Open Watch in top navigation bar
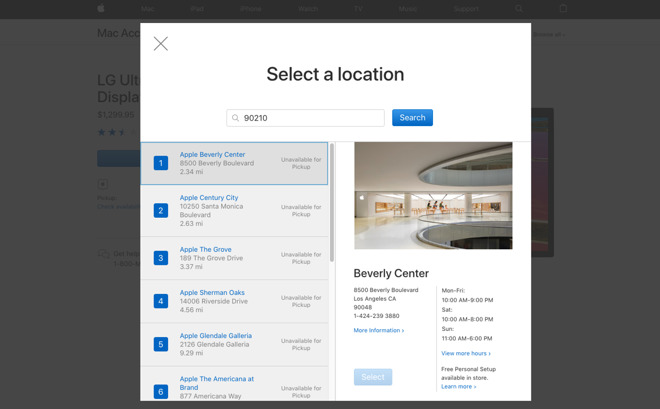Image resolution: width=660 pixels, height=409 pixels. click(x=308, y=8)
